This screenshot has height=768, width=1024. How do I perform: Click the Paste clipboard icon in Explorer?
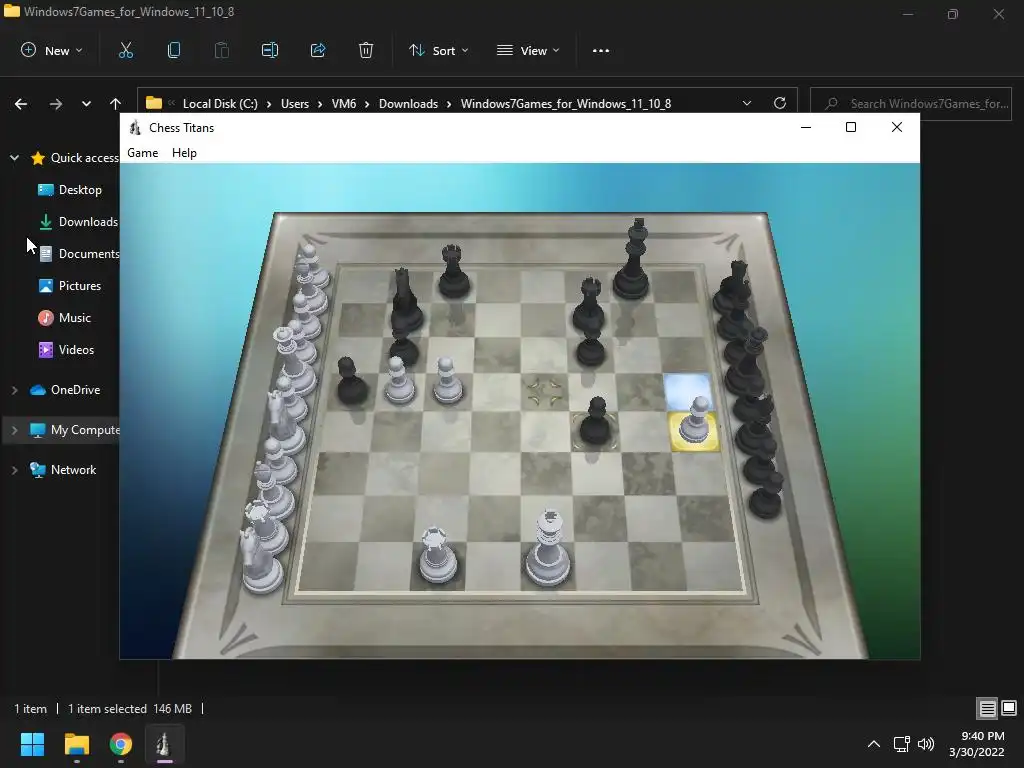point(221,50)
